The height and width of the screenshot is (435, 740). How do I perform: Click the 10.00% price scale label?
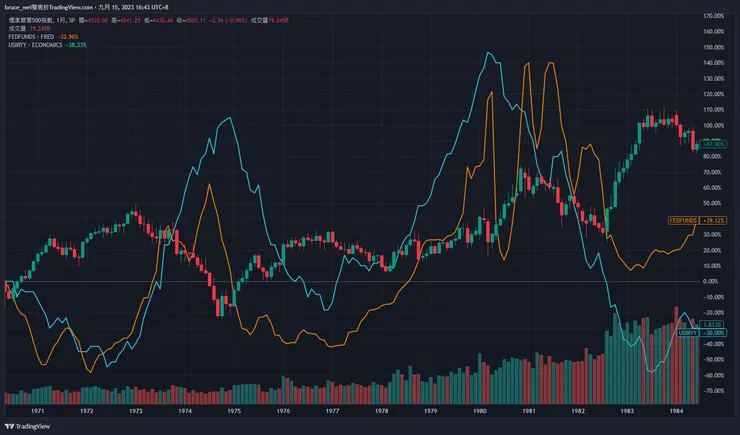pos(713,266)
